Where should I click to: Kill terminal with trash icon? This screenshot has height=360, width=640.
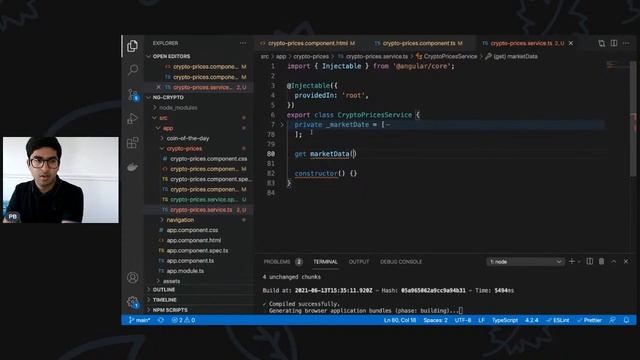(602, 261)
